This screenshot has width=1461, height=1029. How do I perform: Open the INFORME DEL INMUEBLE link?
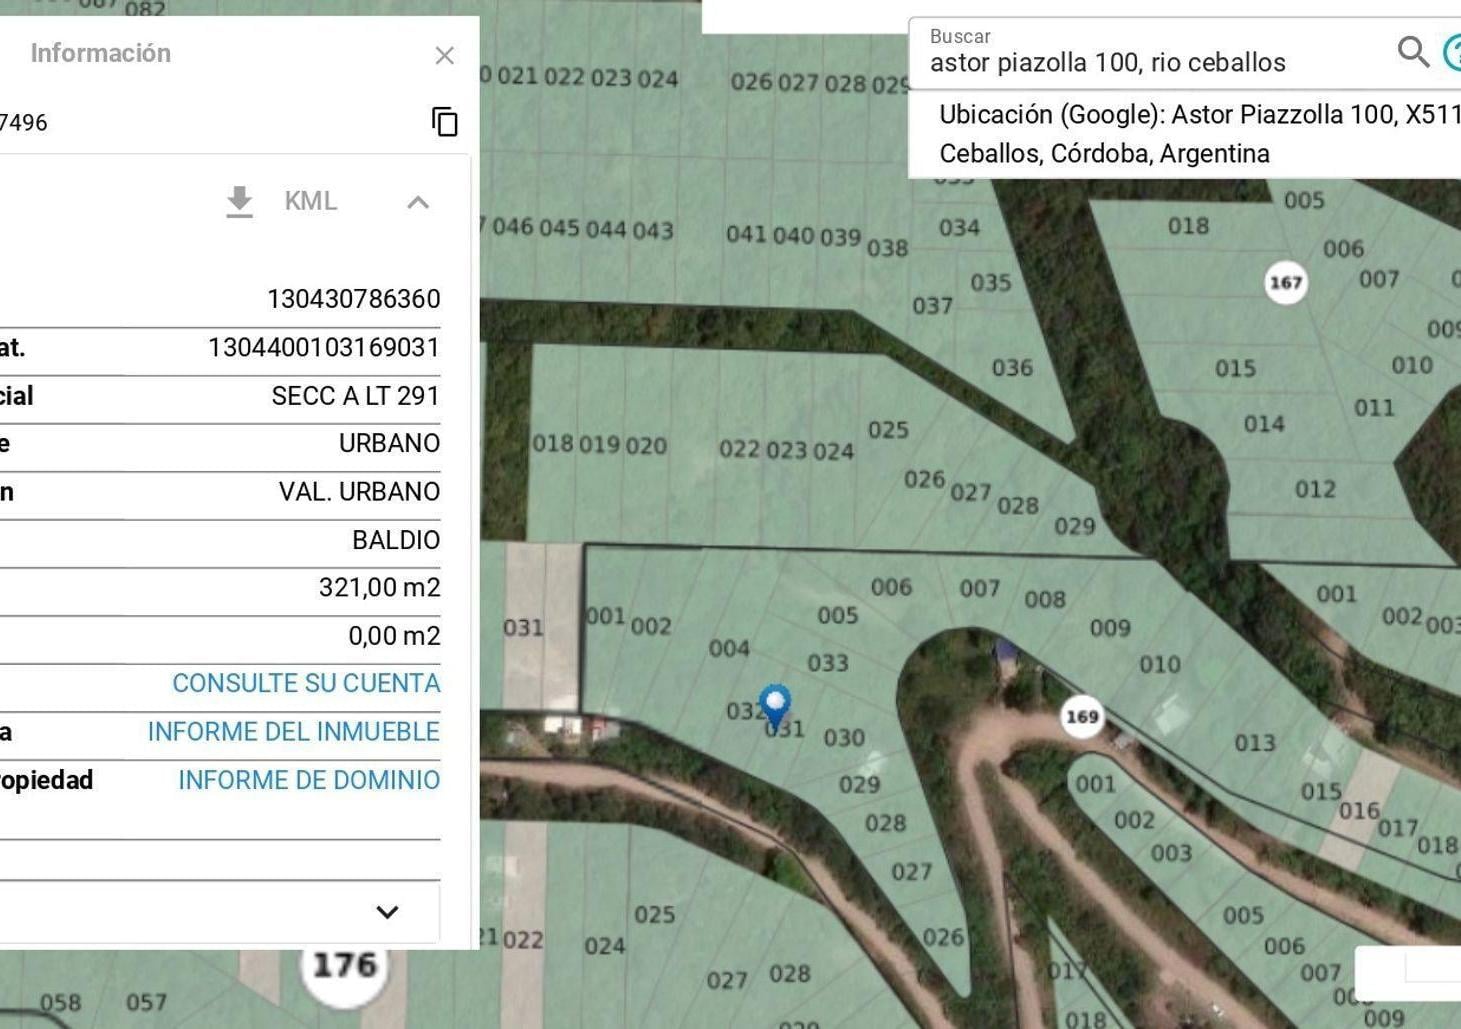coord(294,731)
